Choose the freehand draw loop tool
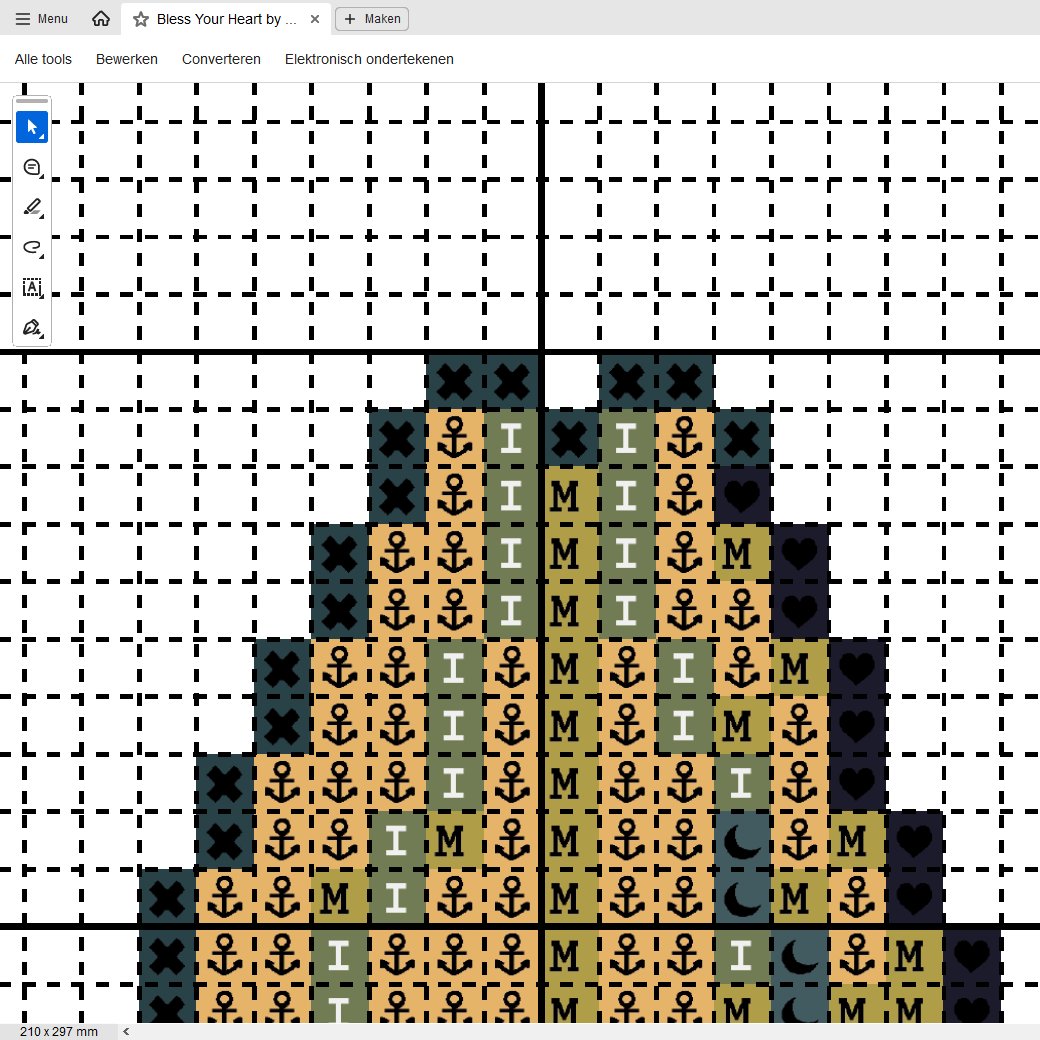 pyautogui.click(x=32, y=248)
